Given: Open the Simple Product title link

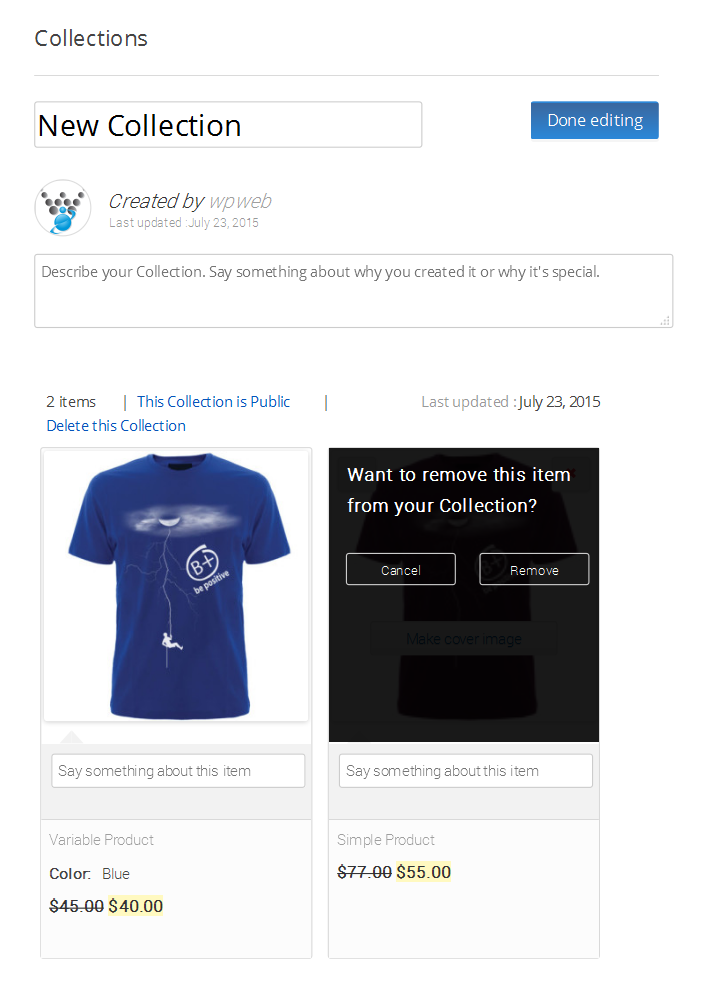Looking at the screenshot, I should 386,840.
